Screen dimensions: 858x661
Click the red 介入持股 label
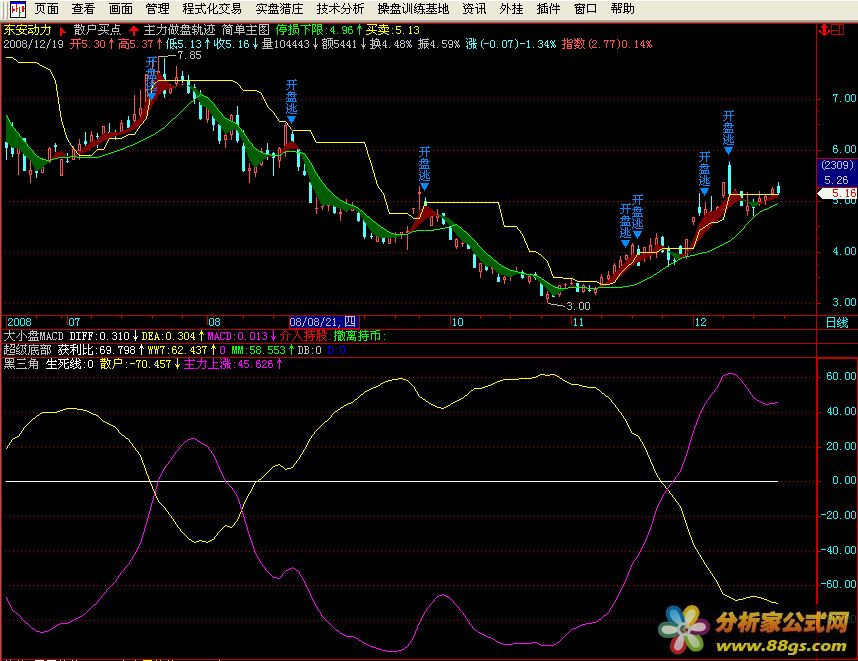click(304, 336)
